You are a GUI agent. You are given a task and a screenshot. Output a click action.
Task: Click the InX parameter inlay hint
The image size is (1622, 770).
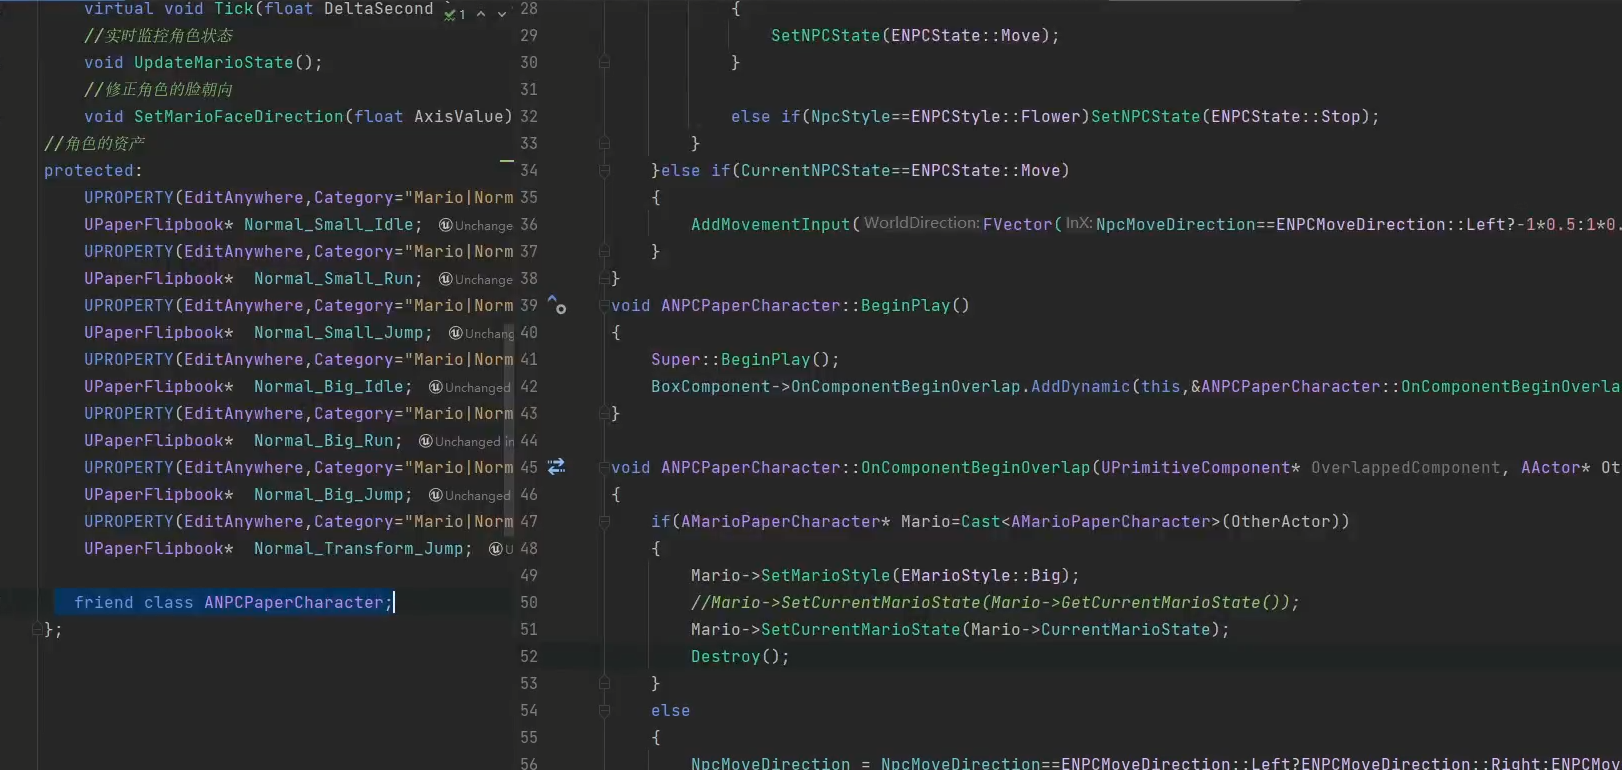(x=1079, y=223)
